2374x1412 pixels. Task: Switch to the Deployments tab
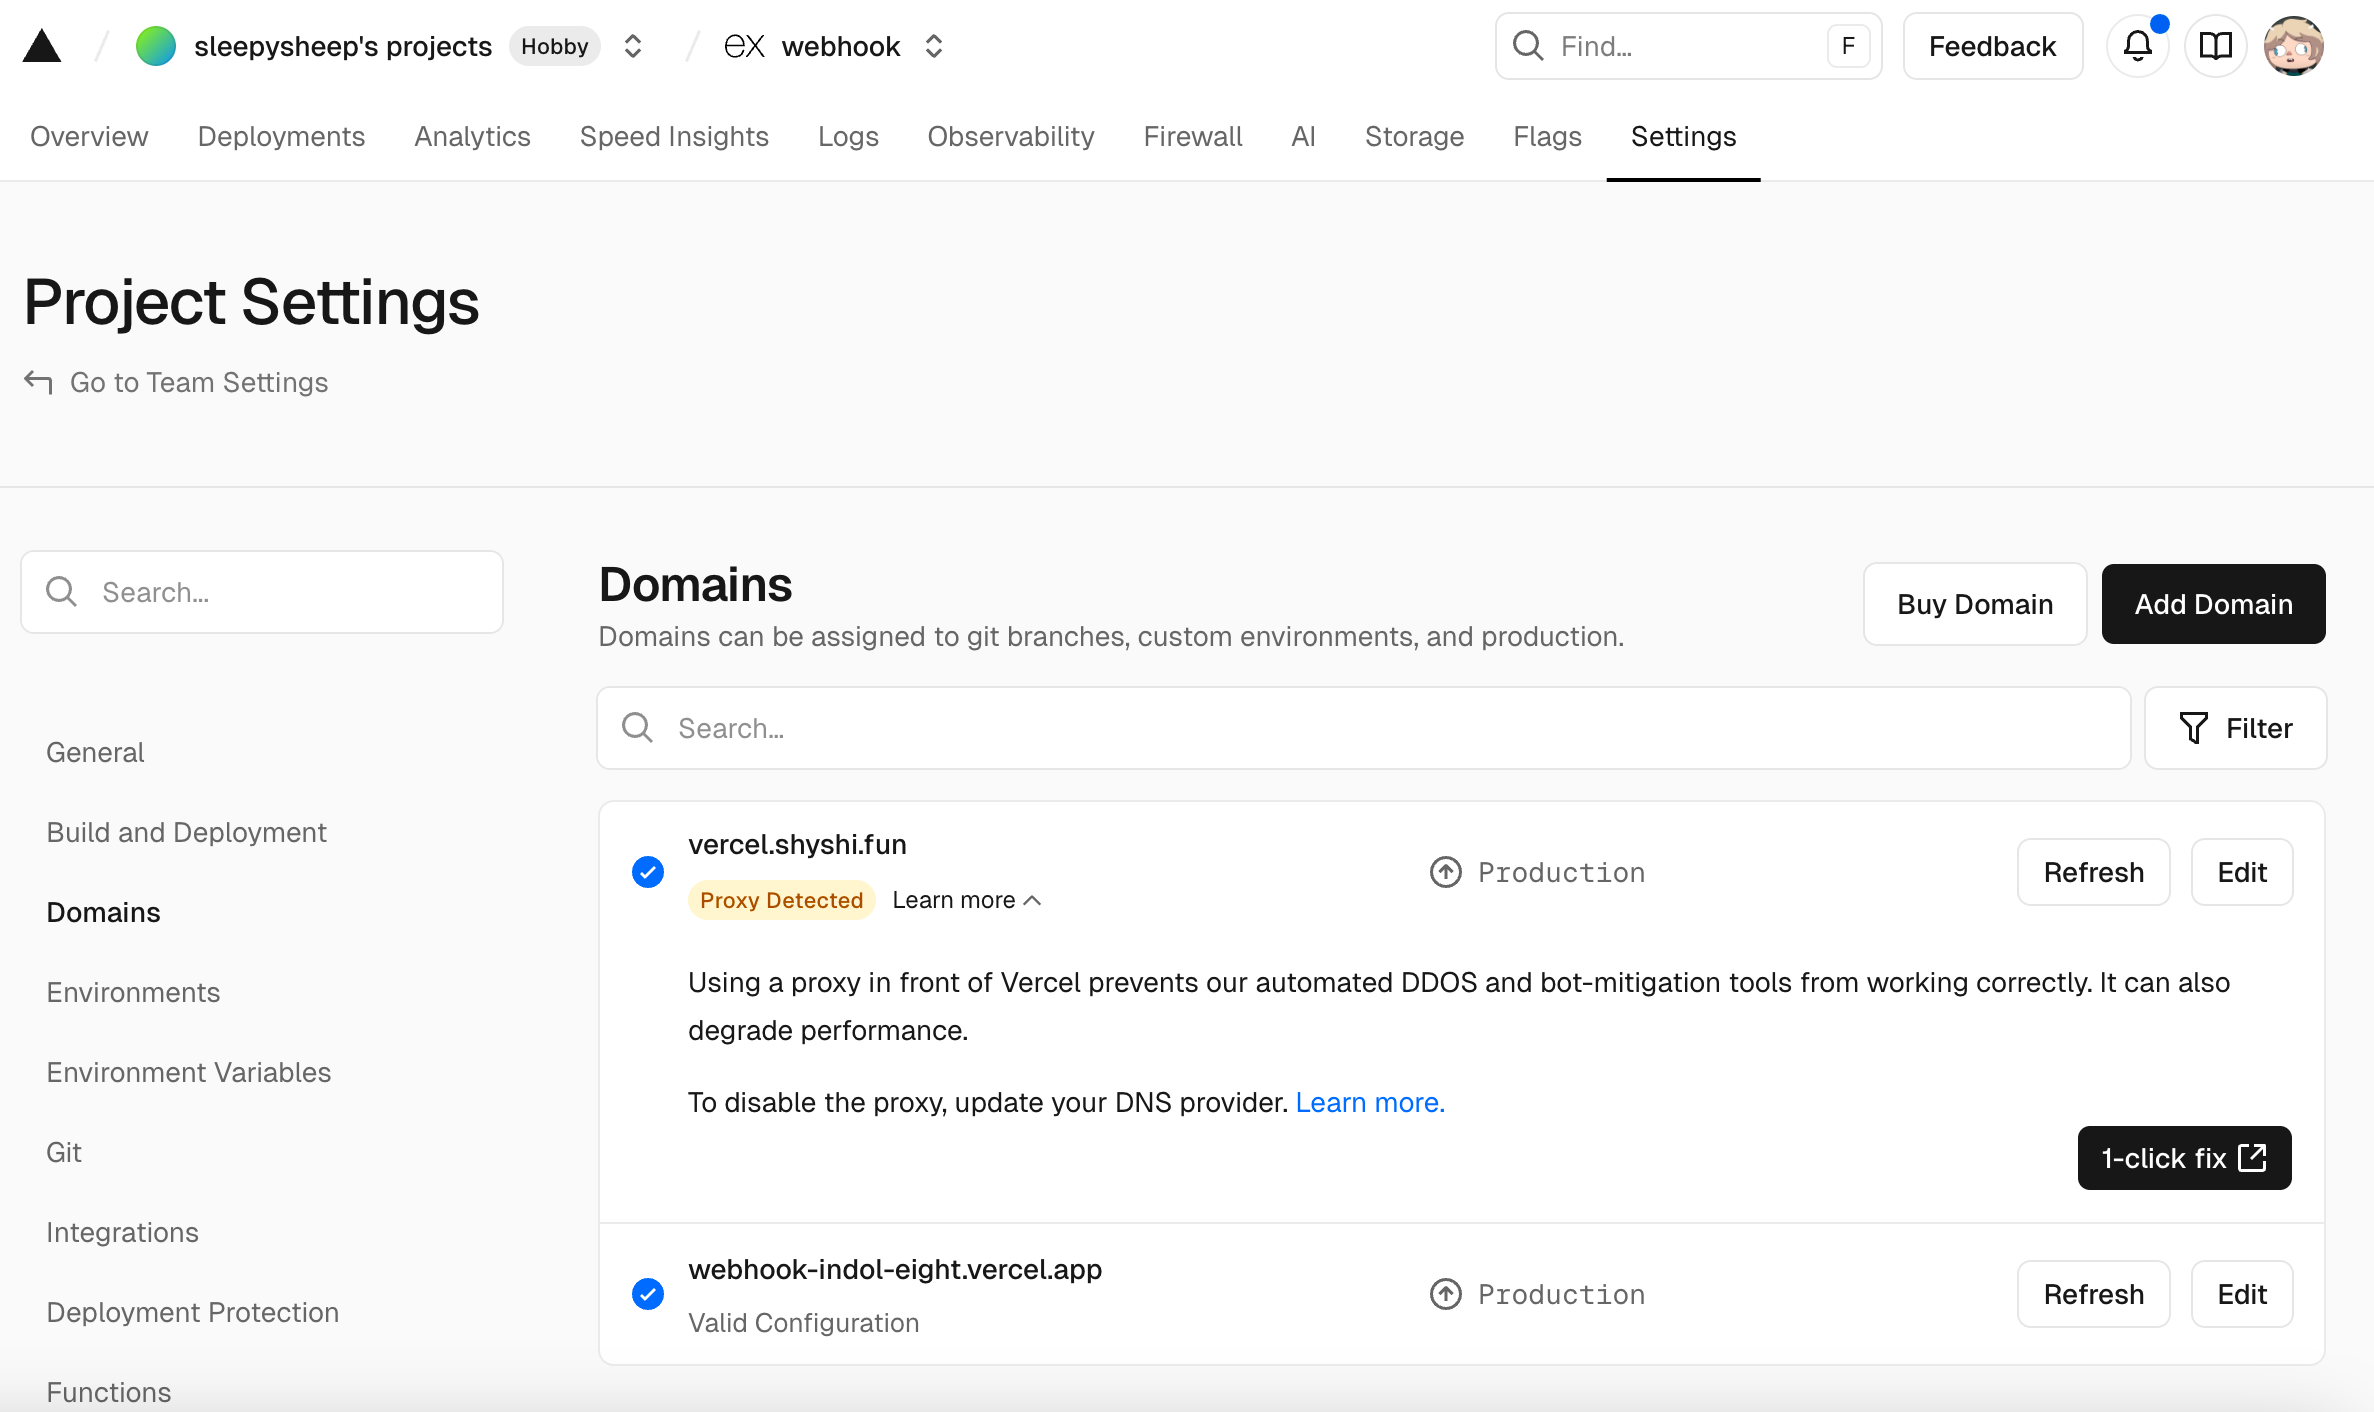281,136
